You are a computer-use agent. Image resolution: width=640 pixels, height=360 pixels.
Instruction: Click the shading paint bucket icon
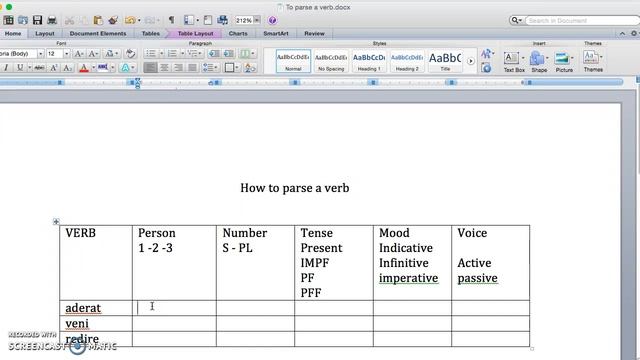coord(250,68)
